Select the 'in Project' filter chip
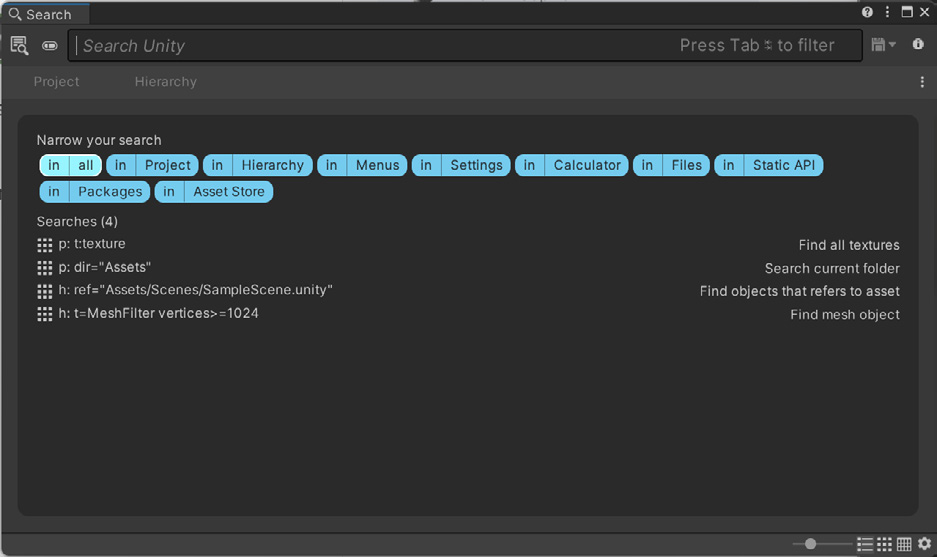Screen dimensions: 937x557 pyautogui.click(x=152, y=165)
